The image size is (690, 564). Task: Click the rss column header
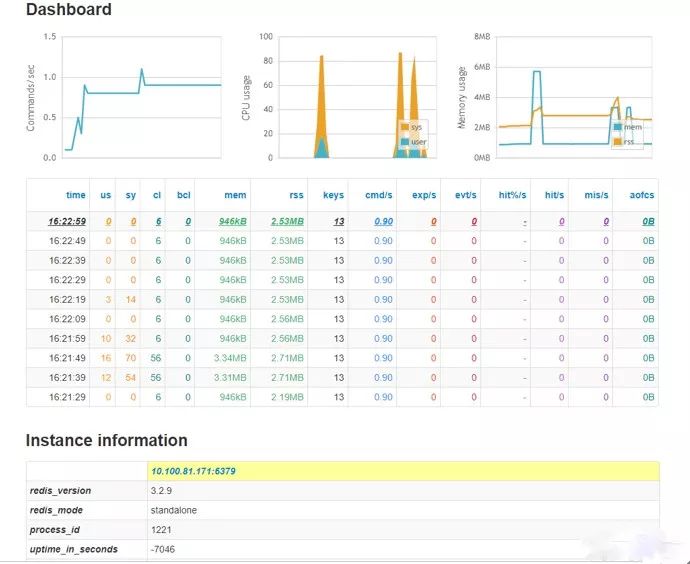pyautogui.click(x=294, y=195)
